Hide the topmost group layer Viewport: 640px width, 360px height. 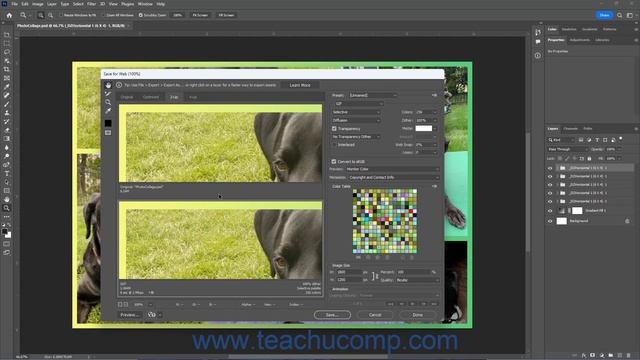tap(550, 168)
